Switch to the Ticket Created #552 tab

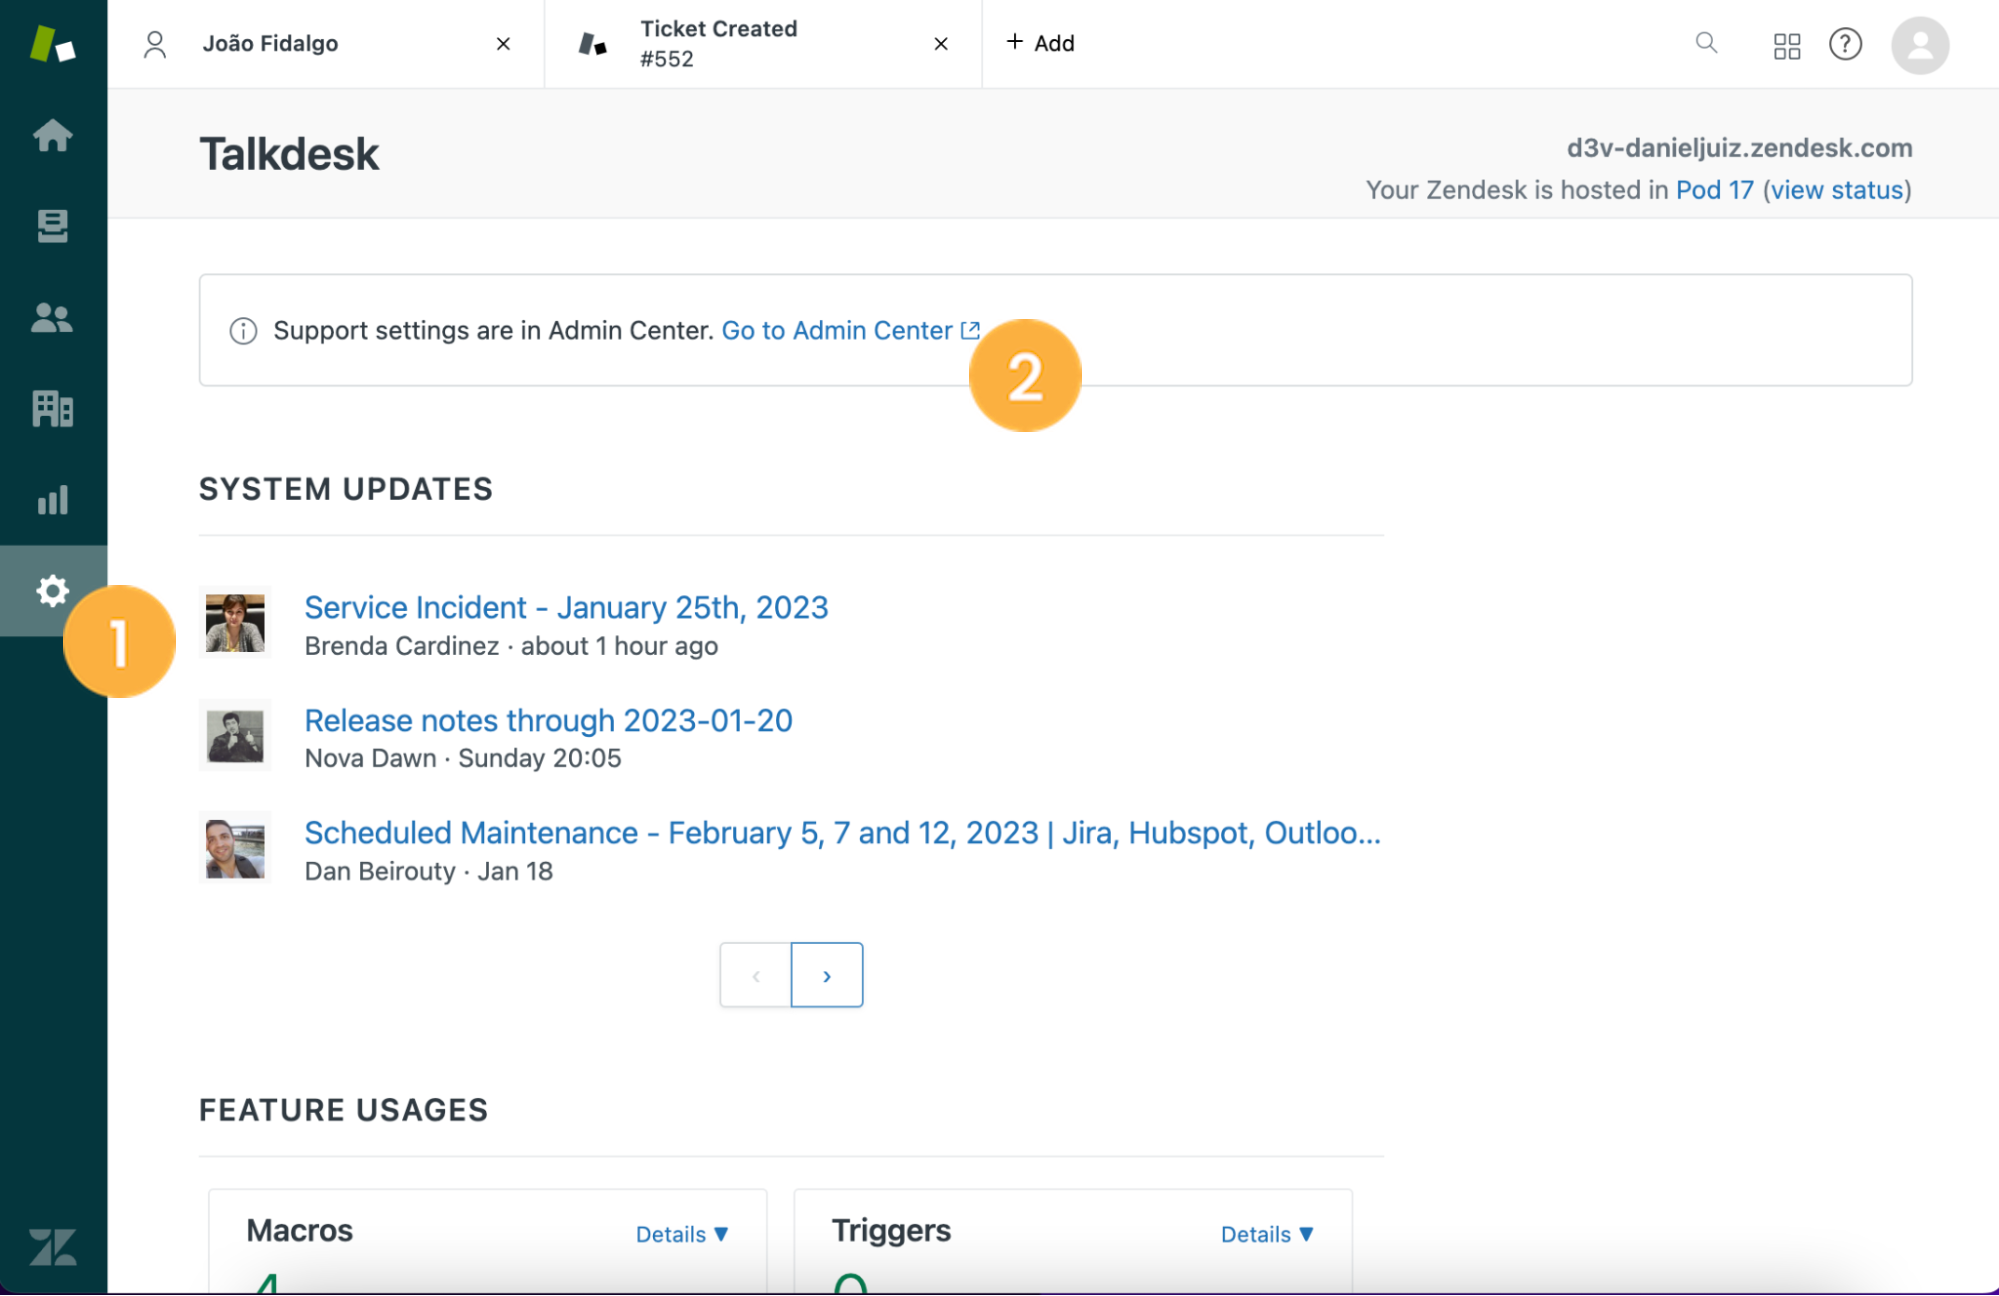(763, 44)
